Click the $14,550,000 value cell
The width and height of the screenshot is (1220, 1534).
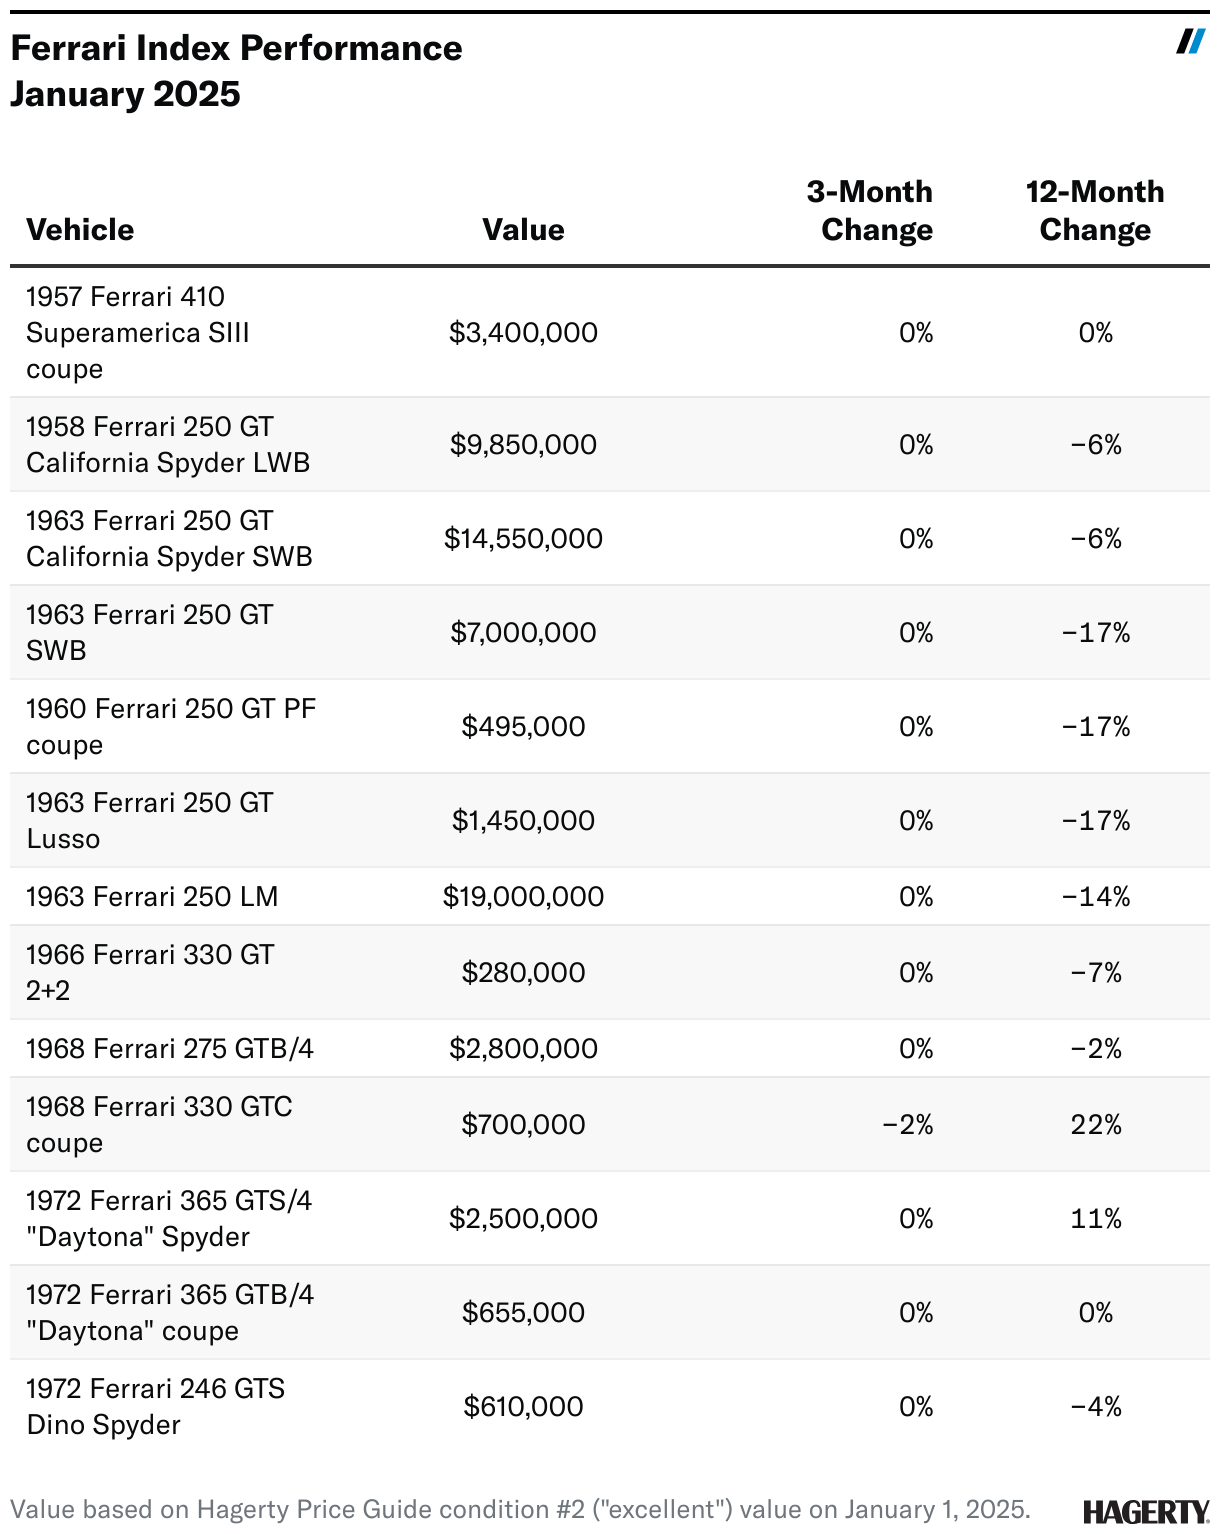tap(523, 539)
